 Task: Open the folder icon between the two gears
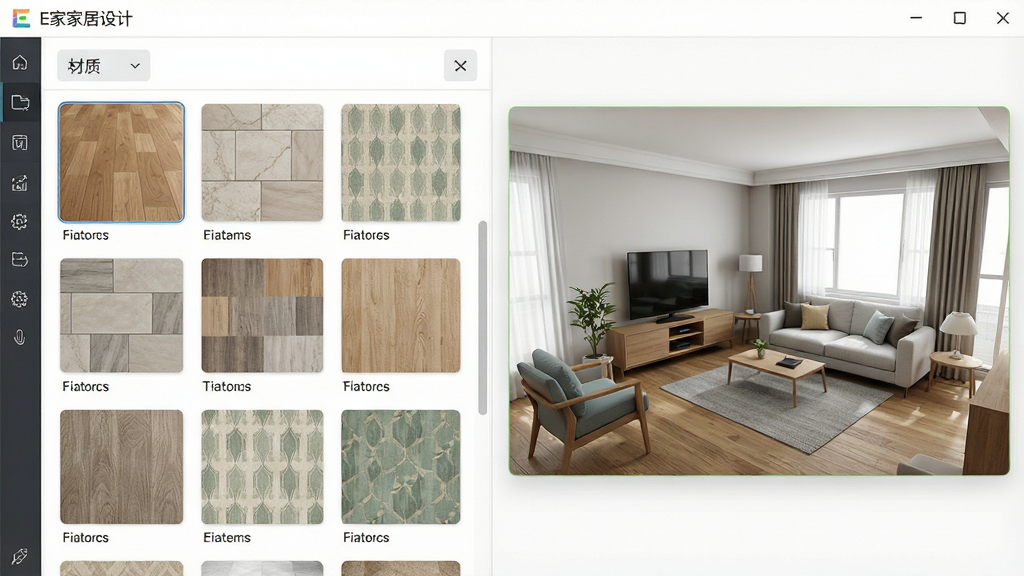(20, 259)
